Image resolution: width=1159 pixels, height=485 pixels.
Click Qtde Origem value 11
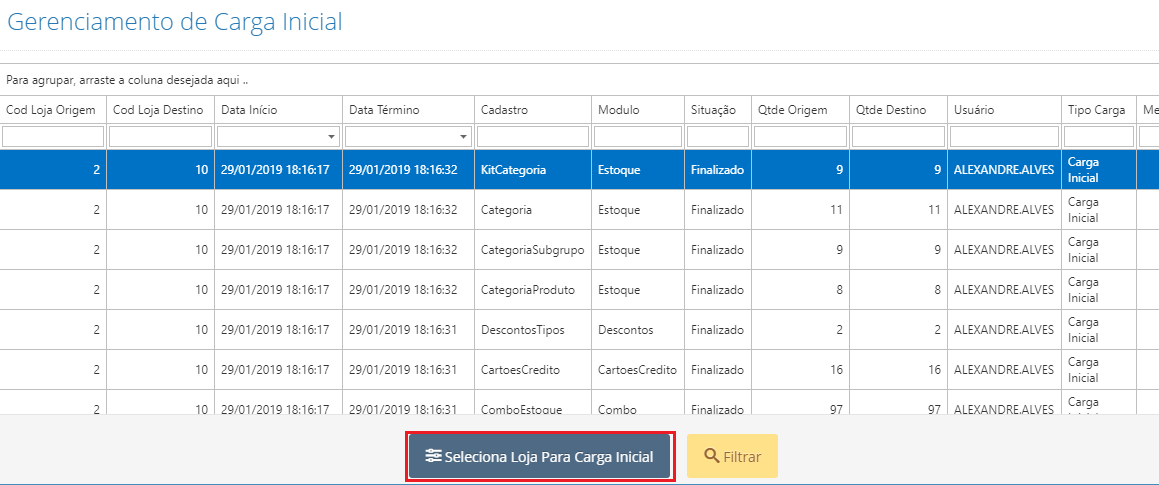800,210
